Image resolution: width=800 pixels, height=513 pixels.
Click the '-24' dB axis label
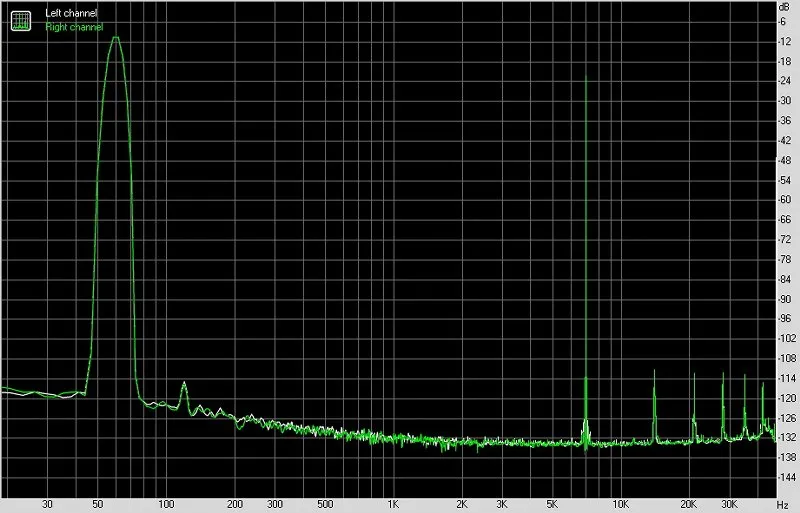coord(785,81)
